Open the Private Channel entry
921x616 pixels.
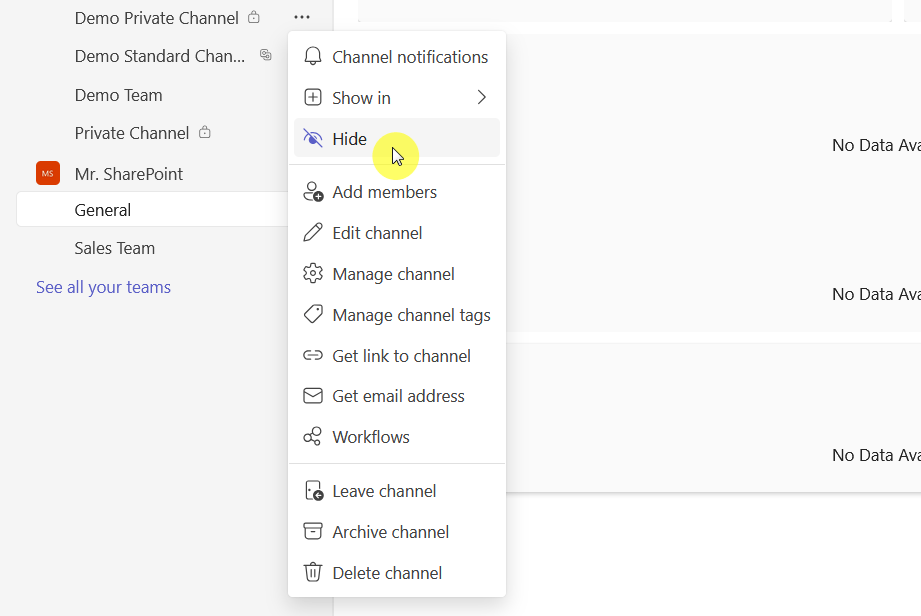point(132,133)
